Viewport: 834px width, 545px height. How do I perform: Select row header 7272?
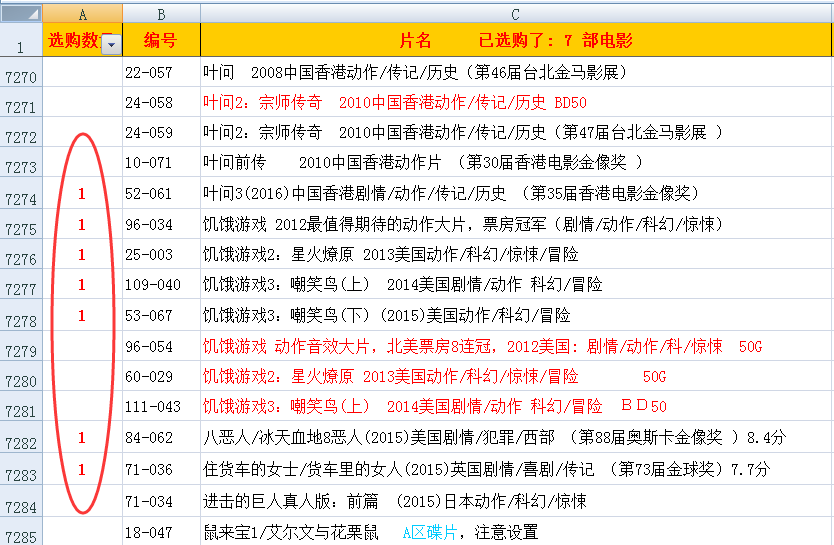click(x=21, y=132)
